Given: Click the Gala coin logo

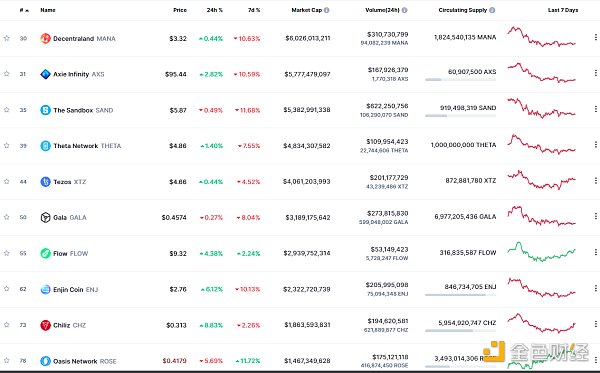Looking at the screenshot, I should pos(46,217).
